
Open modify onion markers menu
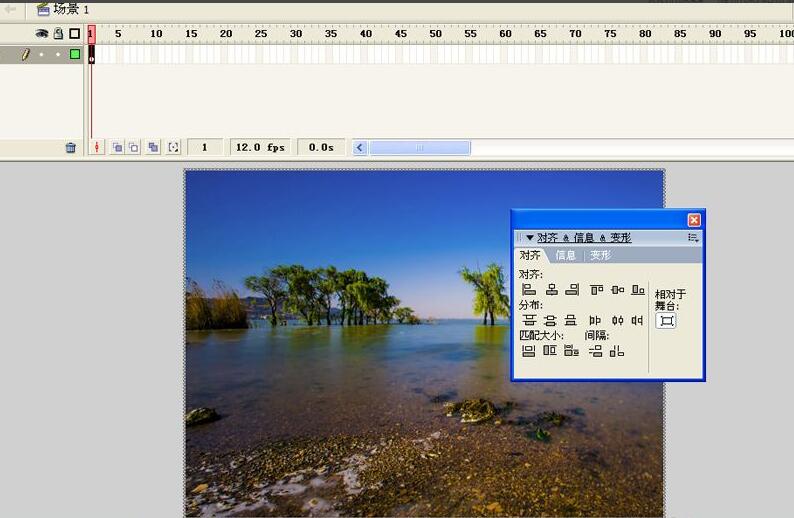coord(173,147)
